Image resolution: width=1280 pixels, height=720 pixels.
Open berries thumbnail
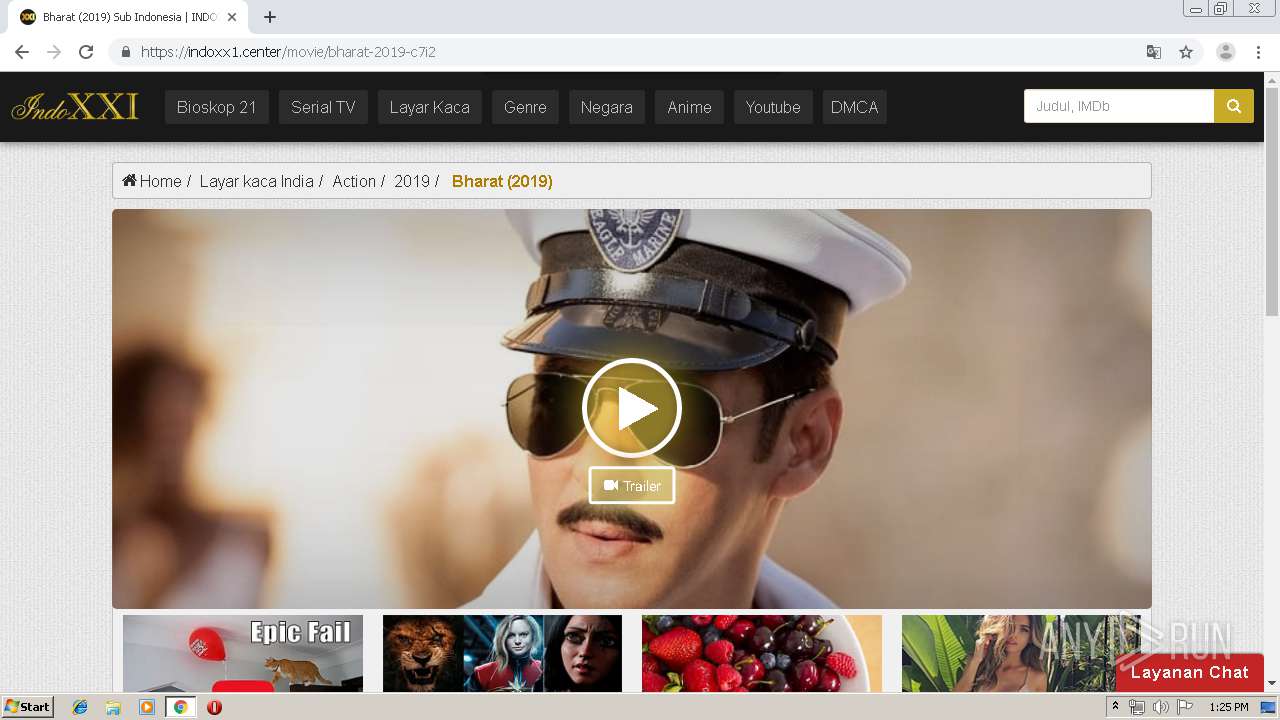pyautogui.click(x=762, y=653)
